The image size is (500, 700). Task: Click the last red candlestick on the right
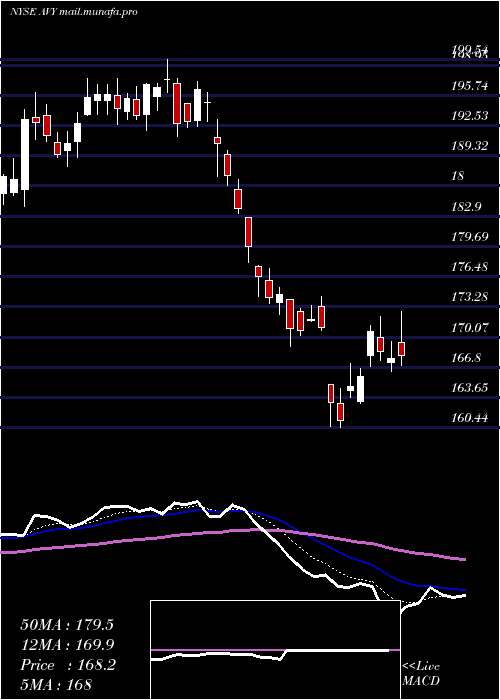coord(402,349)
